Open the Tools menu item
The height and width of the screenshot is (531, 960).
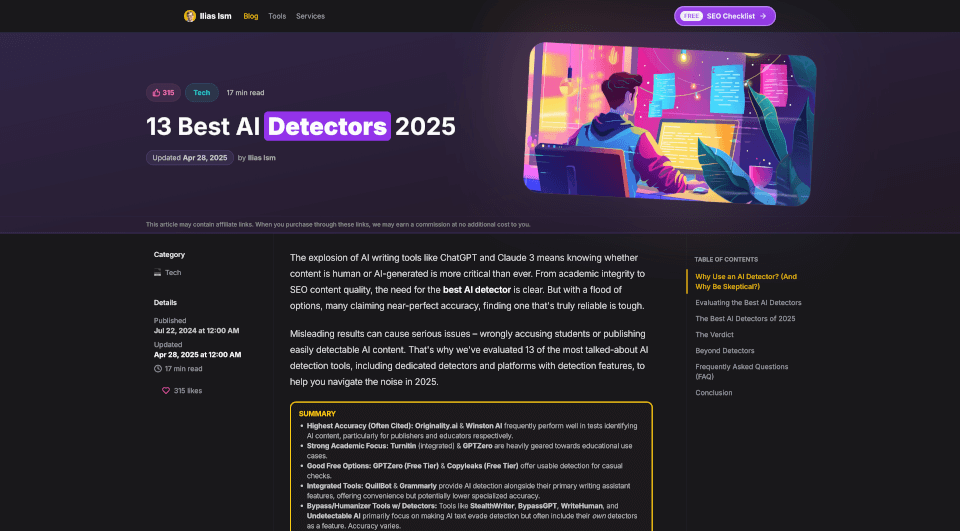click(277, 17)
